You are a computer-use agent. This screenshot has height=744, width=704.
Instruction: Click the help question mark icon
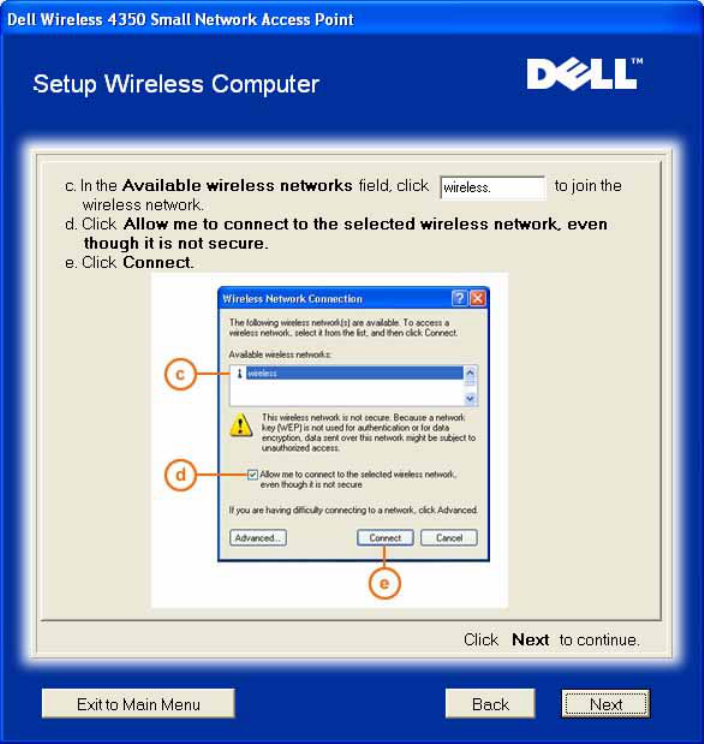pyautogui.click(x=459, y=298)
